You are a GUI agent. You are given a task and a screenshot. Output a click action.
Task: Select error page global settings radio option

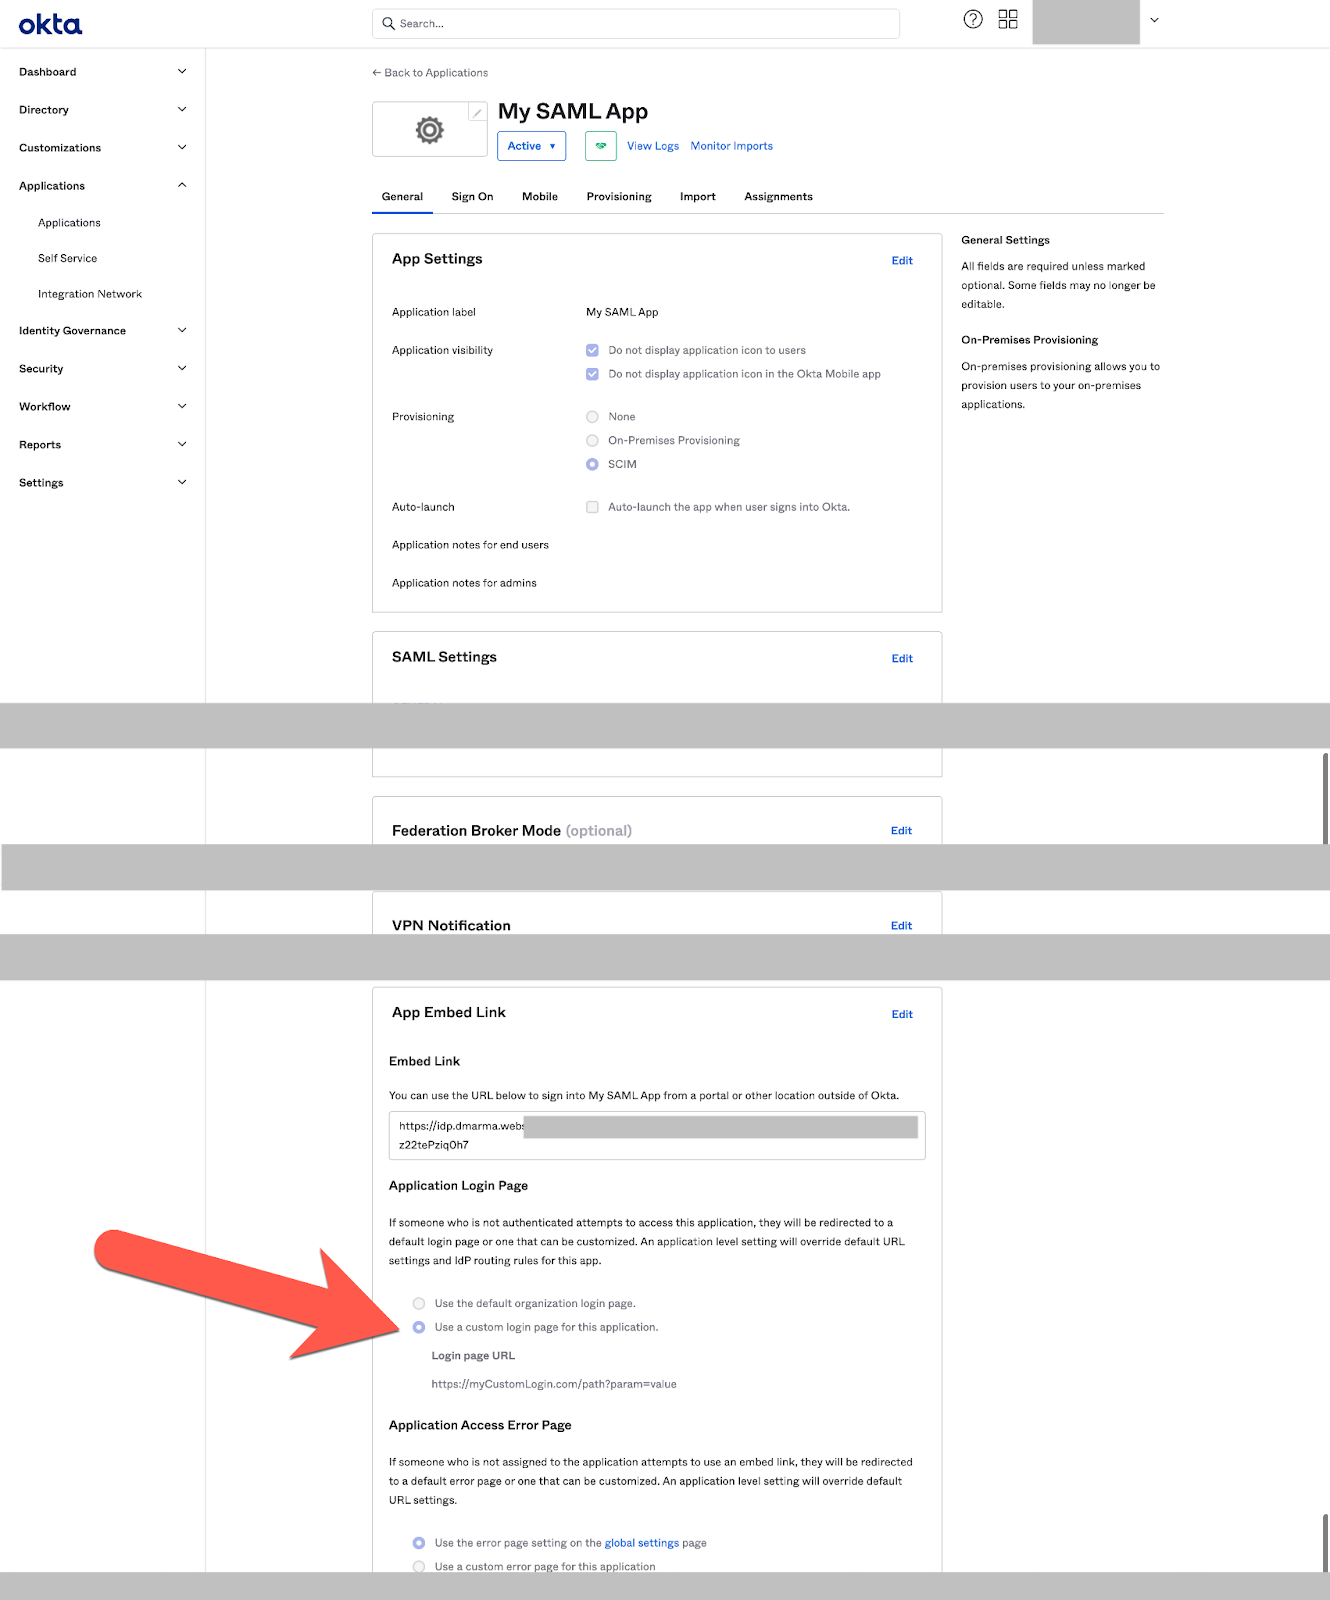coord(419,1543)
